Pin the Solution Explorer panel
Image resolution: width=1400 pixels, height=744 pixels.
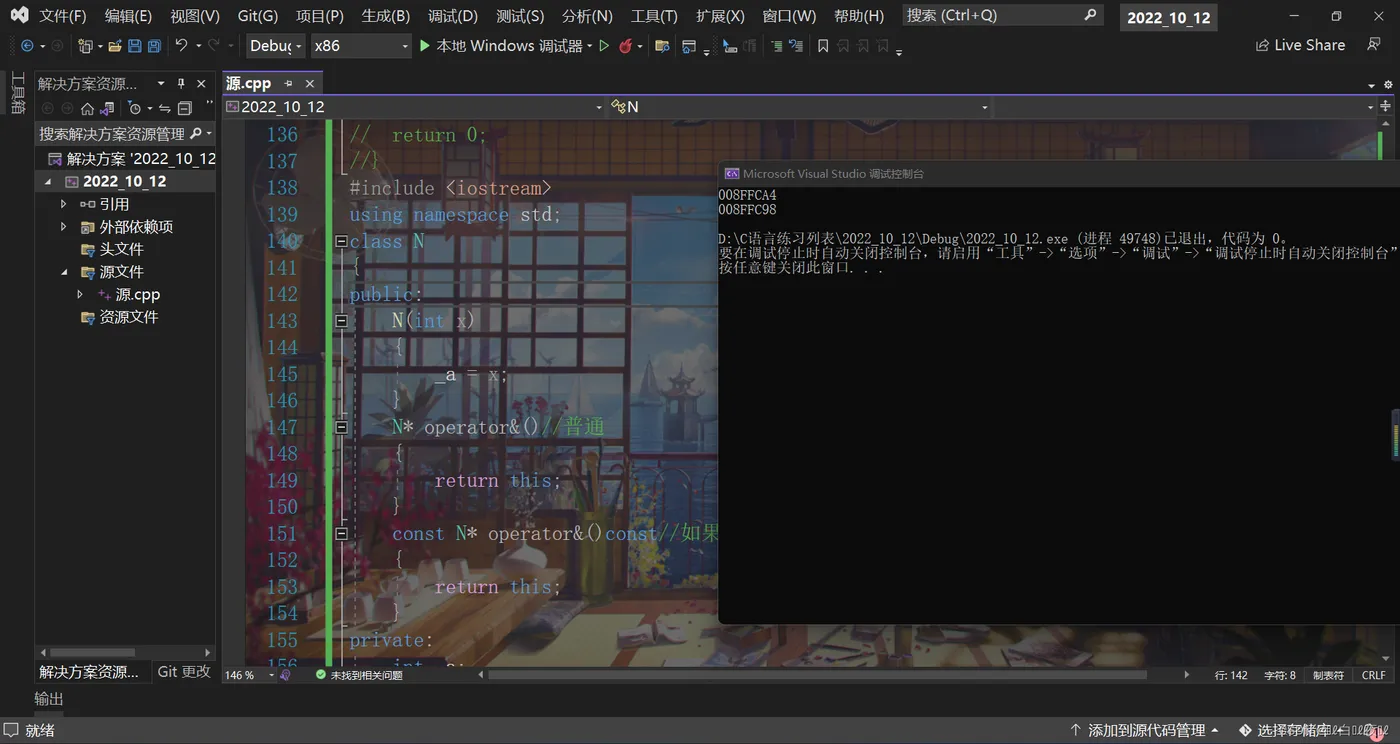point(181,84)
